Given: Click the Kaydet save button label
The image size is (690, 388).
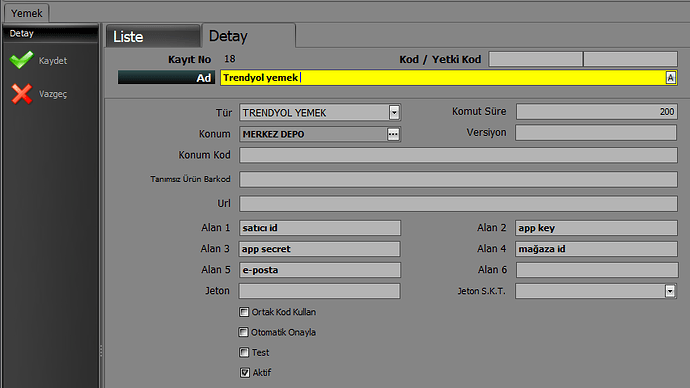Looking at the screenshot, I should point(53,61).
